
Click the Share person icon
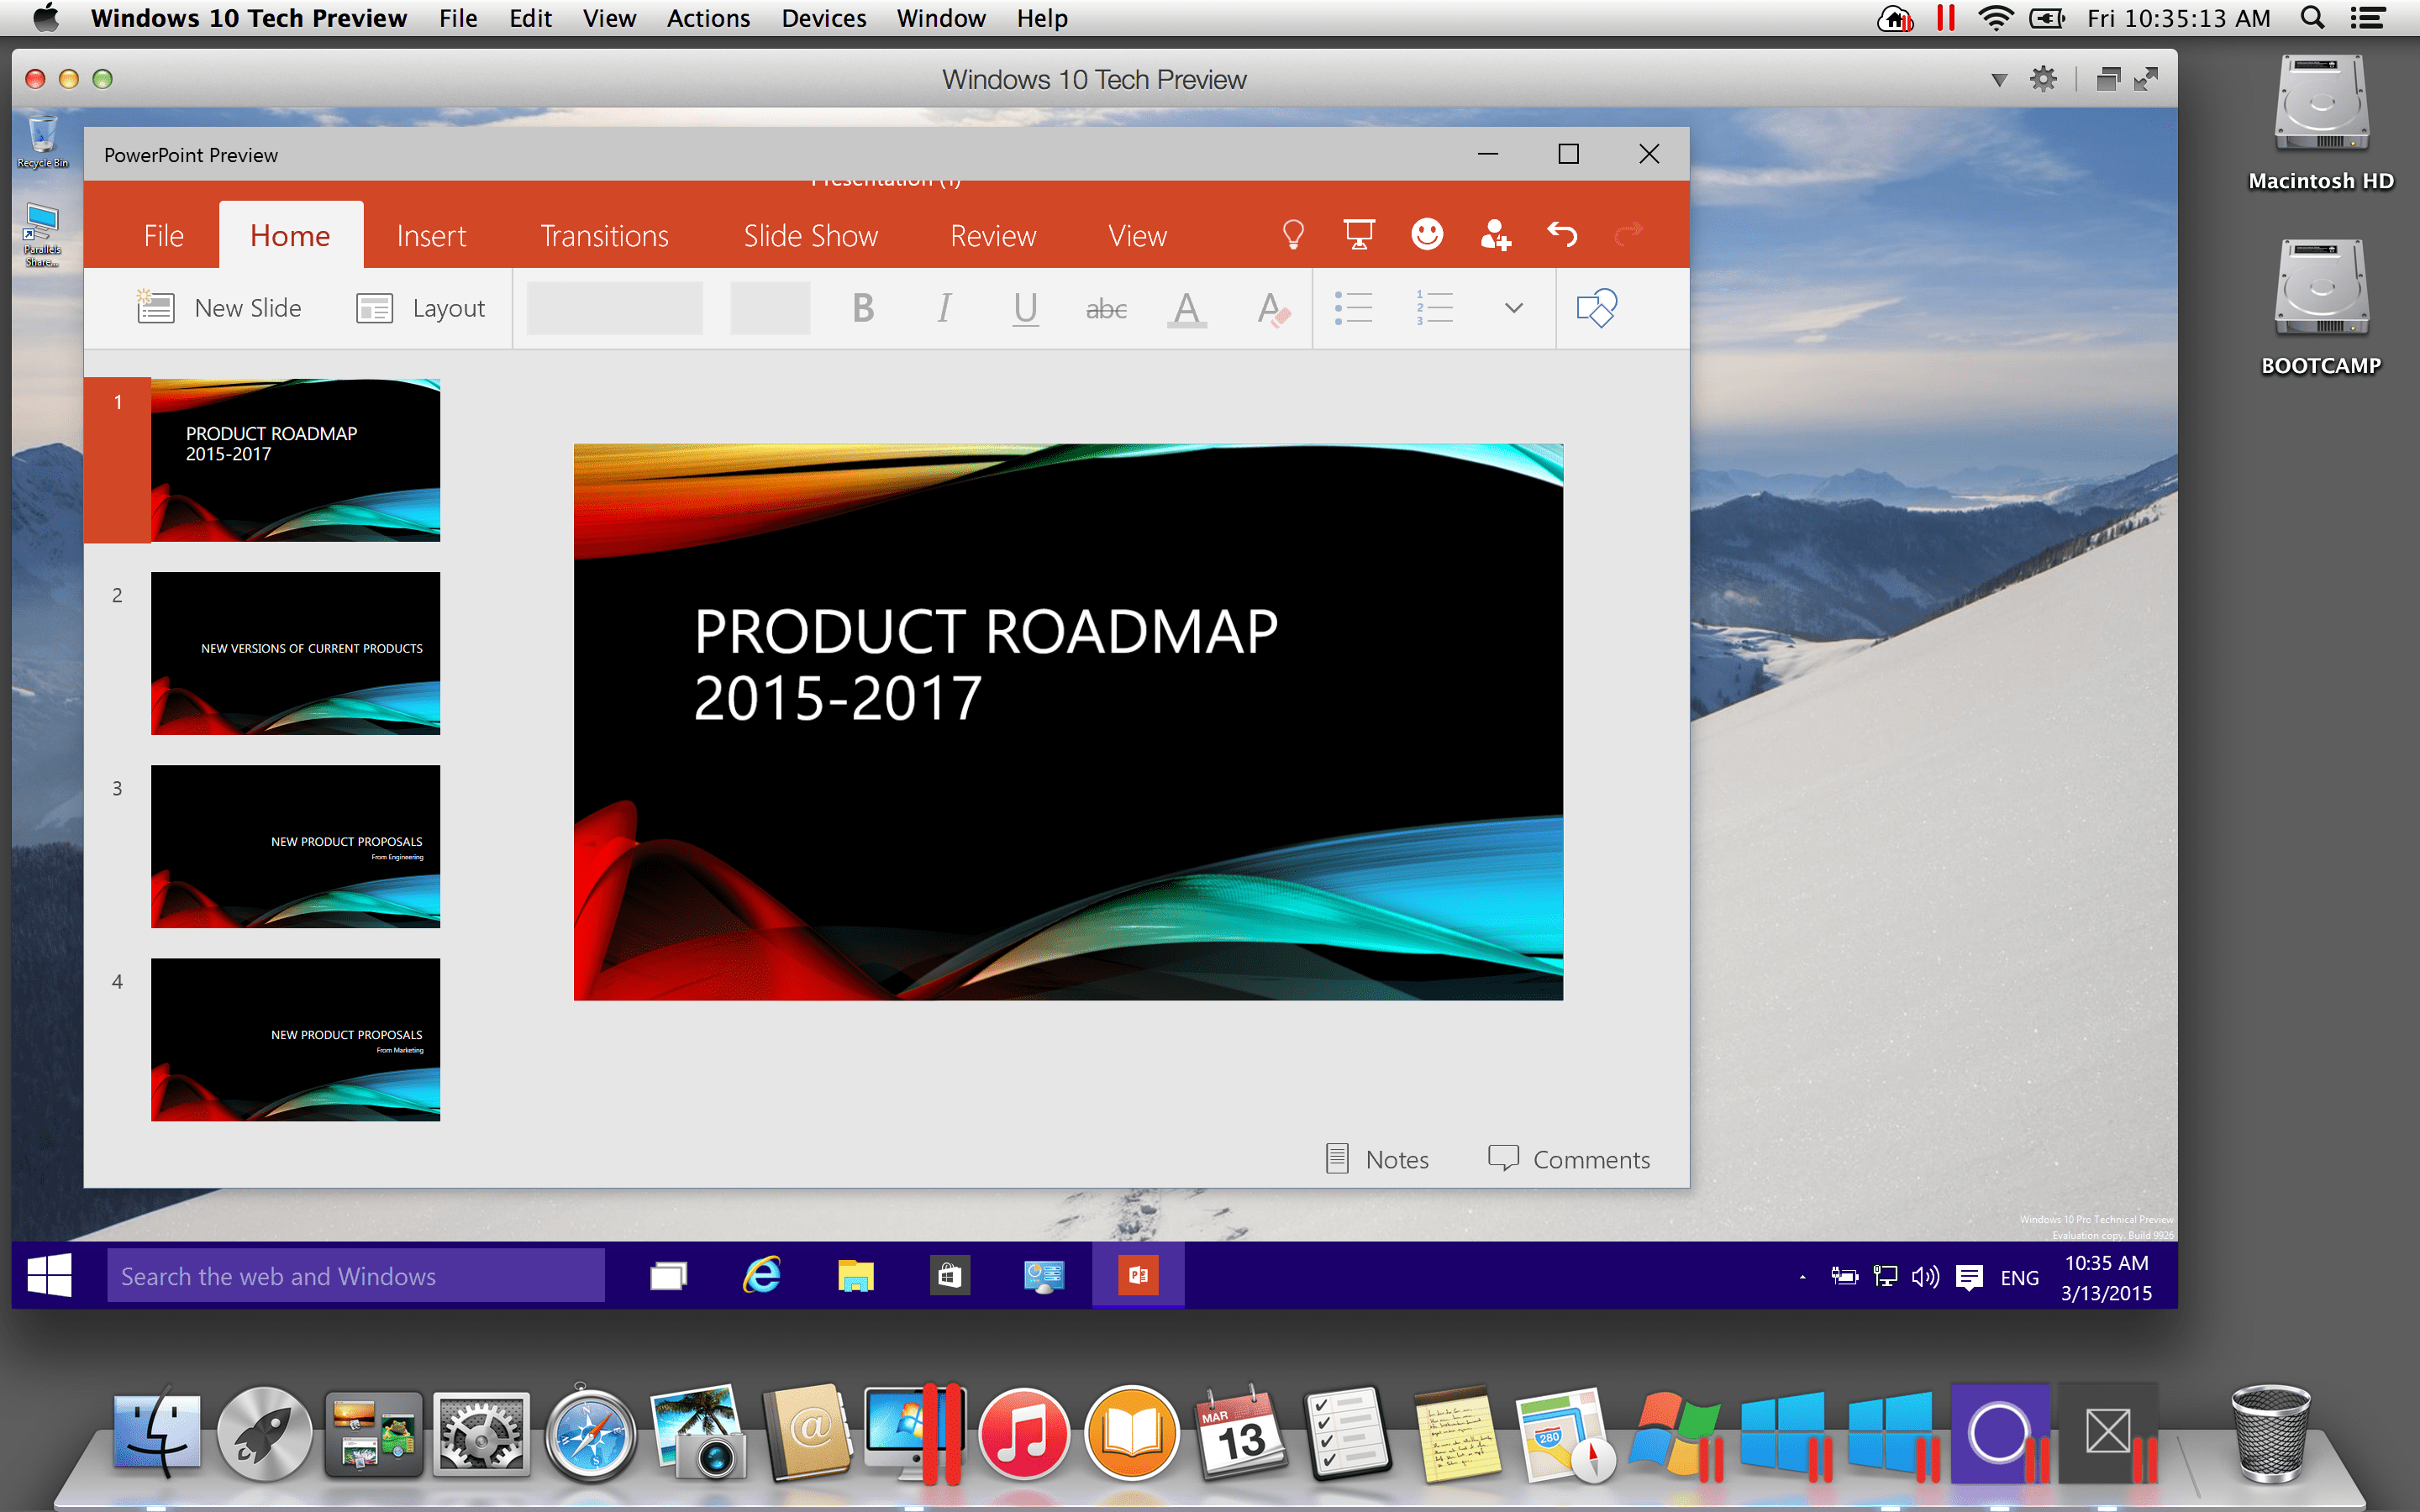1495,235
